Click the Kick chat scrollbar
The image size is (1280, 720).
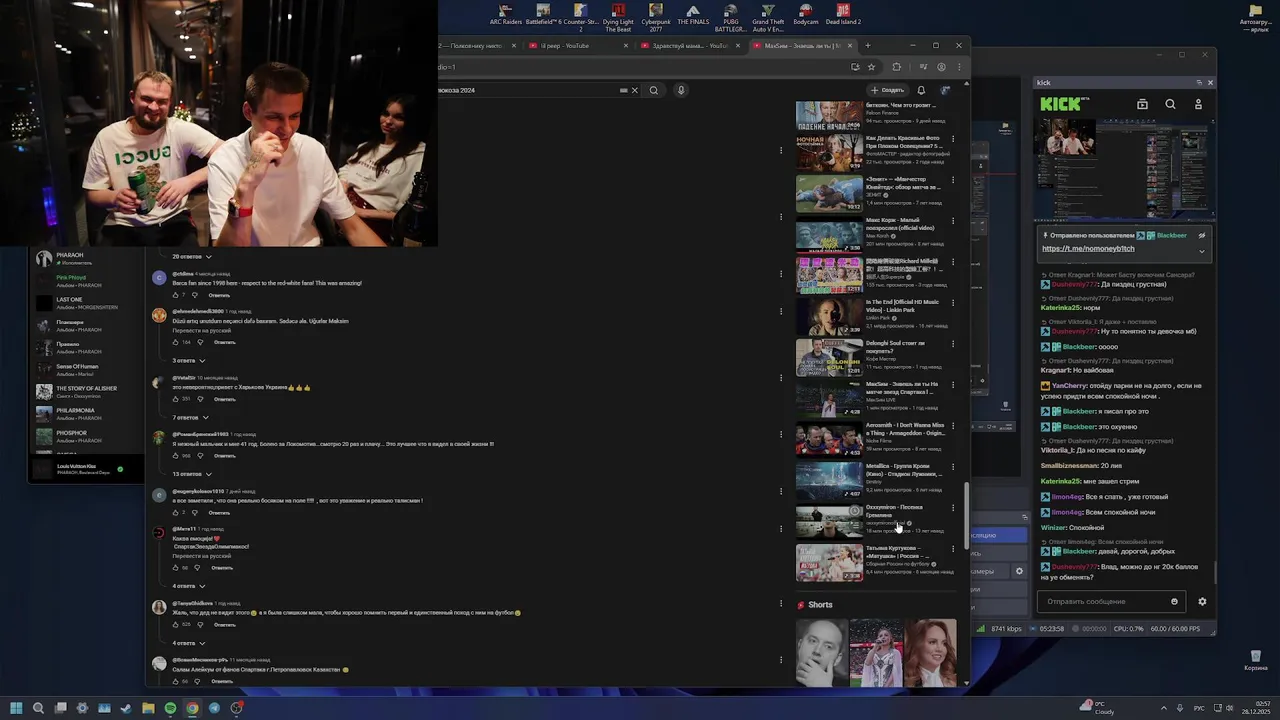pyautogui.click(x=1215, y=572)
